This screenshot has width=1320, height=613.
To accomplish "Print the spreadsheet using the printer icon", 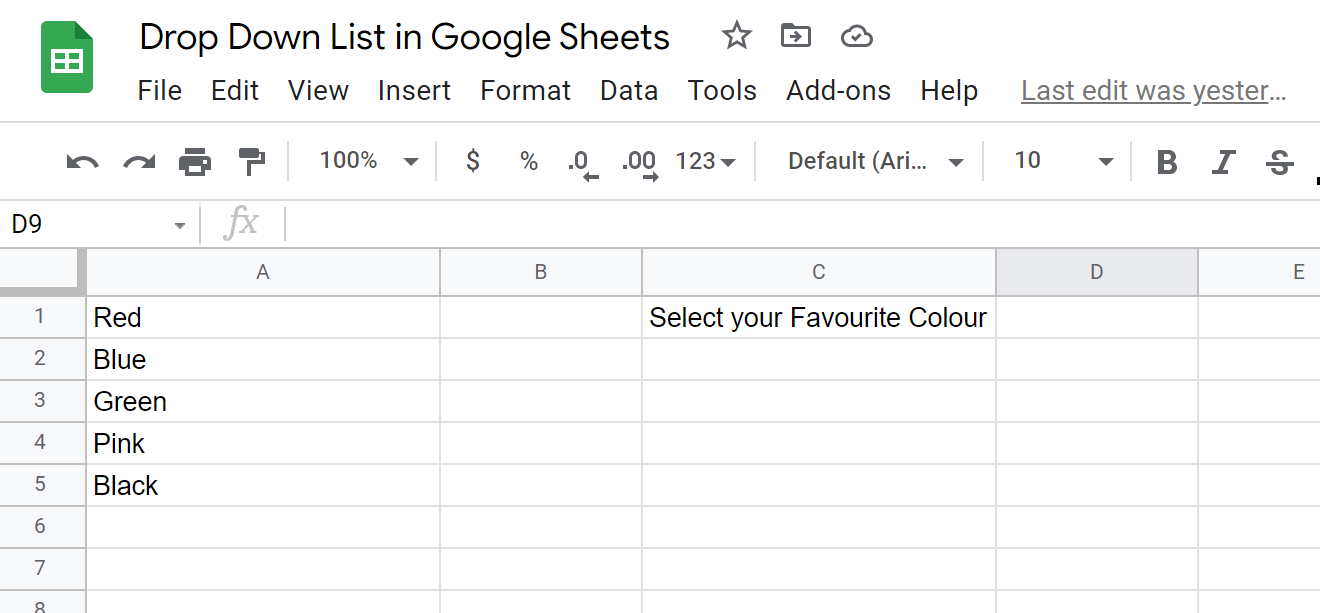I will 195,161.
